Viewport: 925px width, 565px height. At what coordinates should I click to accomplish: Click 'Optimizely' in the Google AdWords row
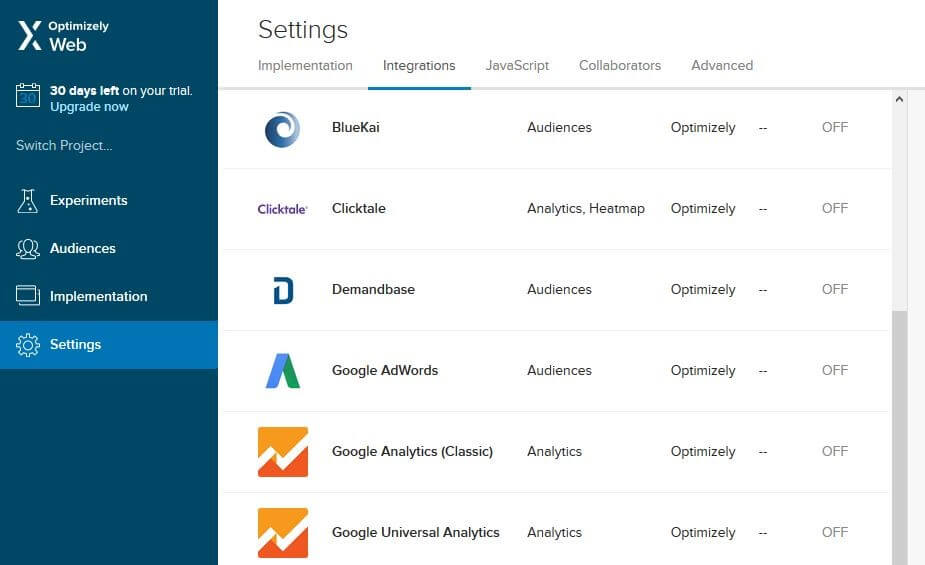pyautogui.click(x=703, y=370)
